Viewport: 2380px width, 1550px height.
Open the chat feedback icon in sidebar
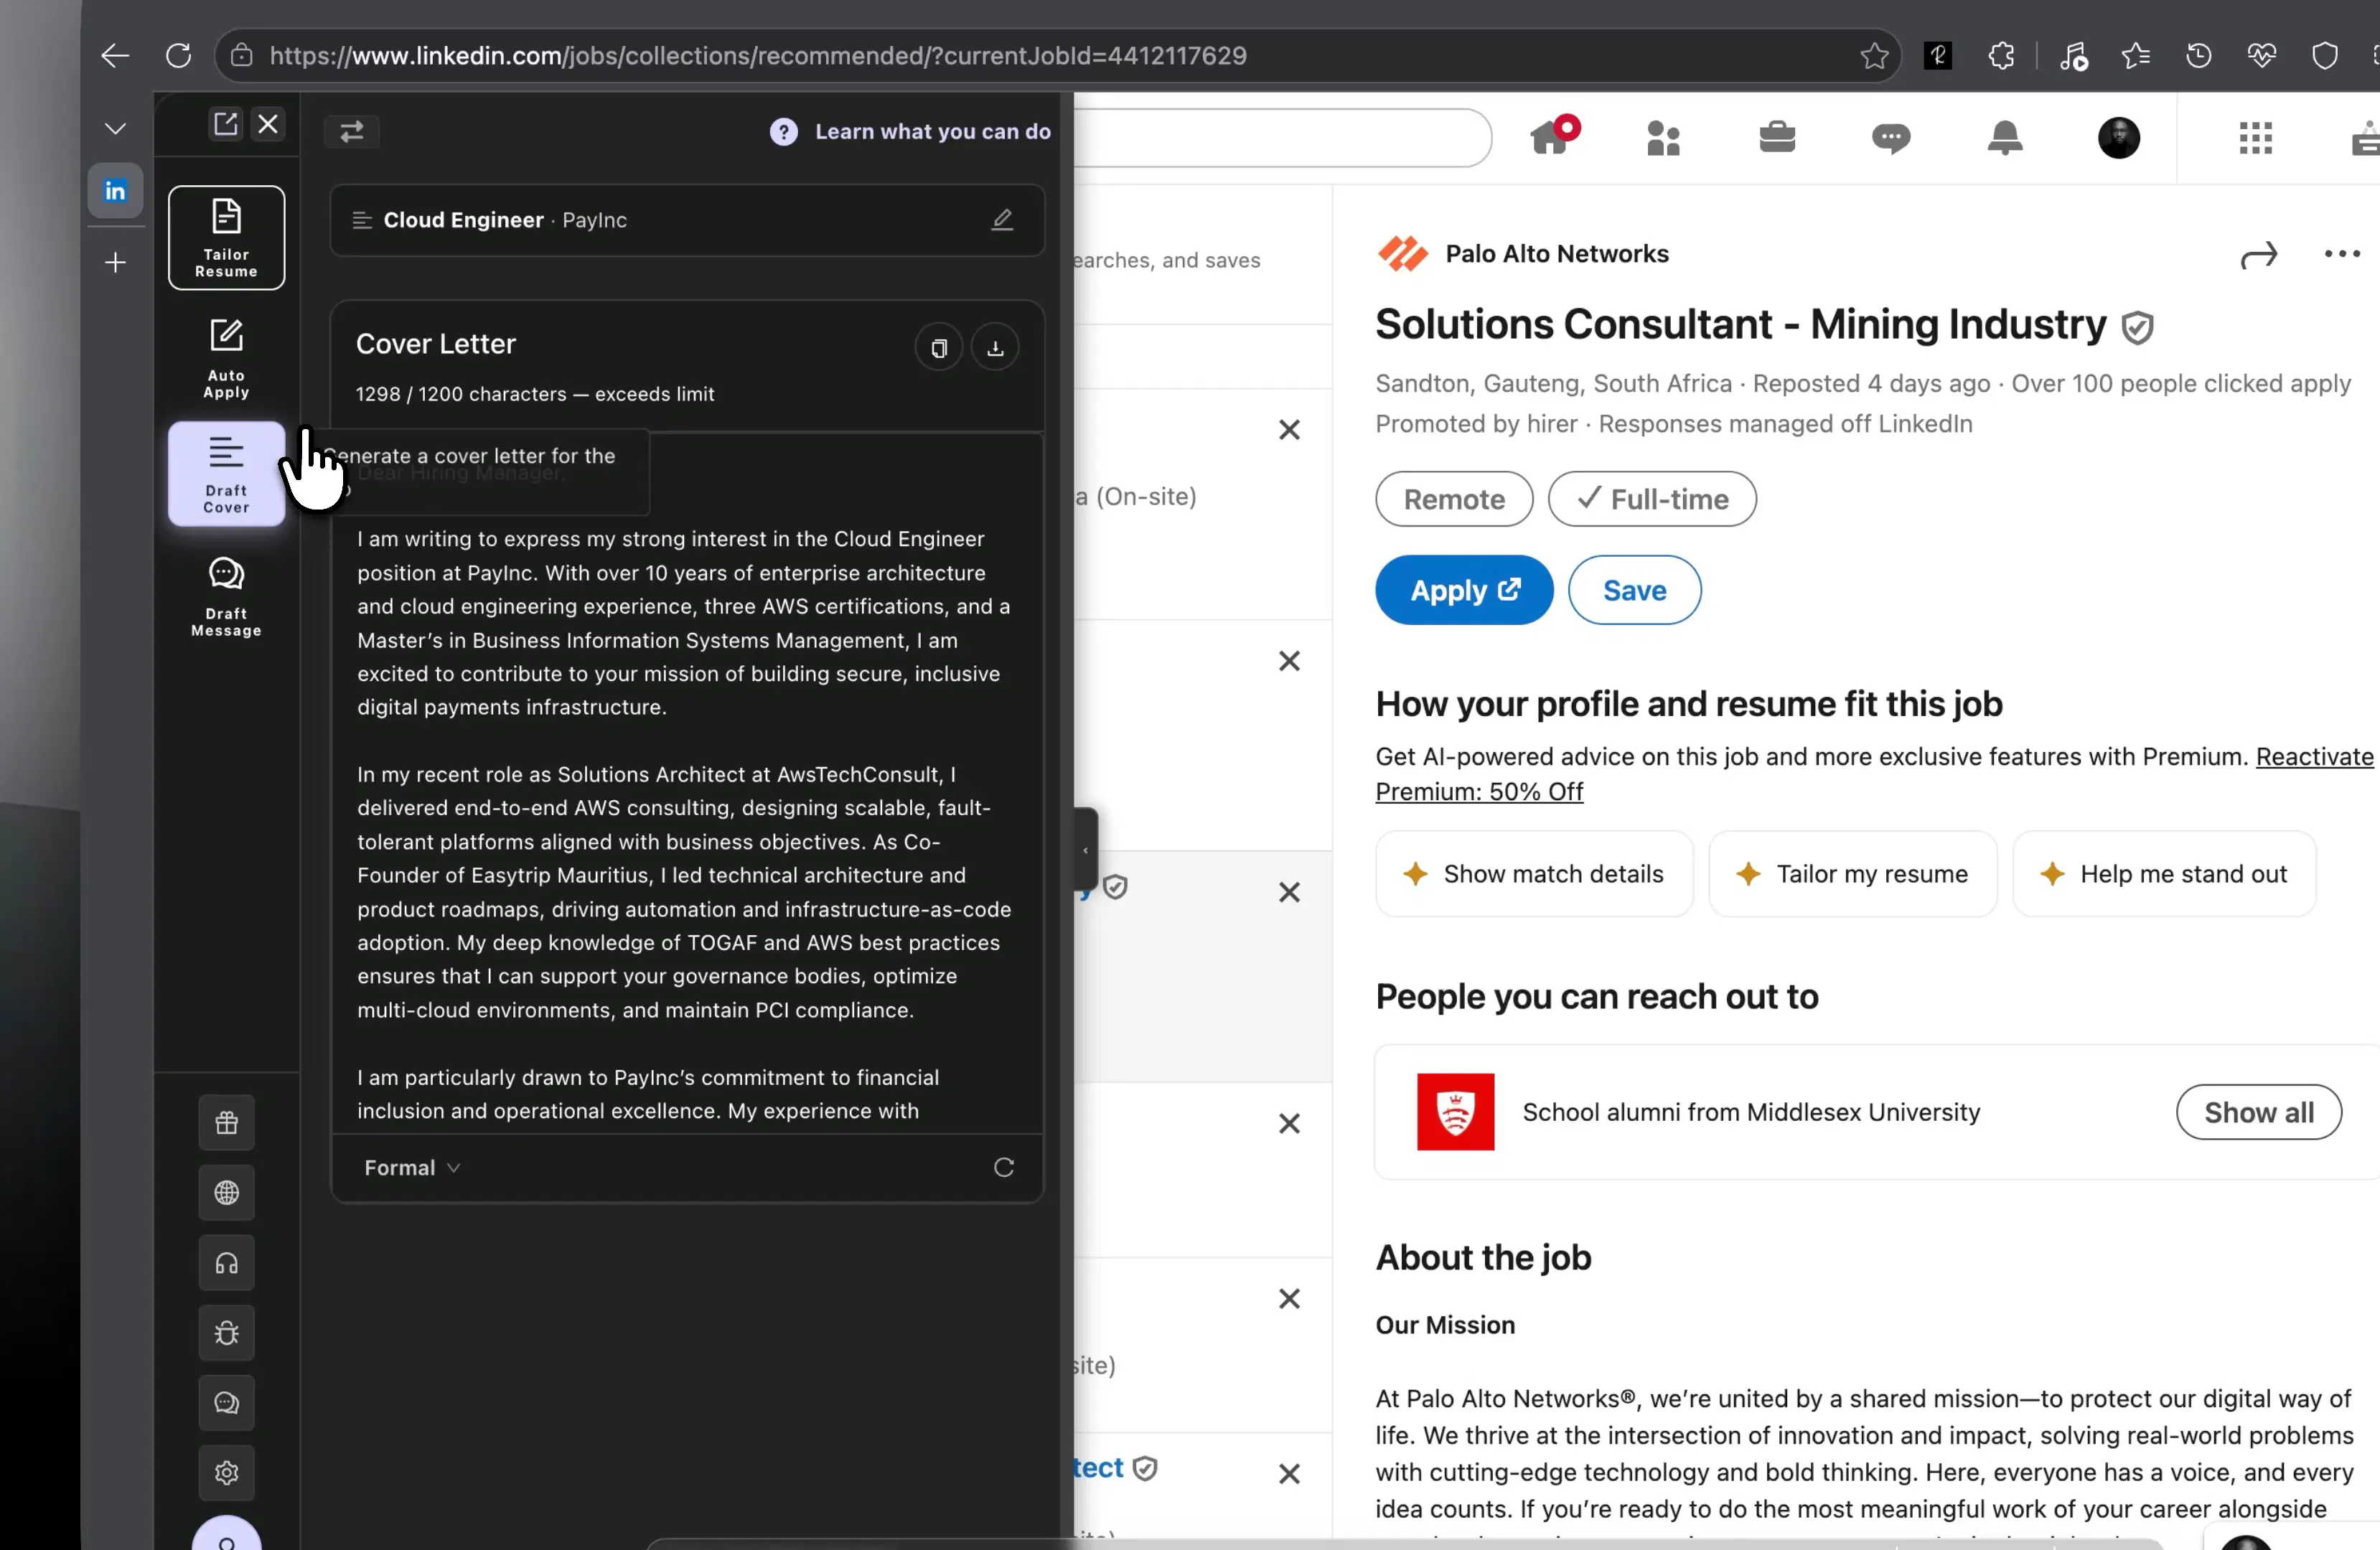tap(227, 1403)
